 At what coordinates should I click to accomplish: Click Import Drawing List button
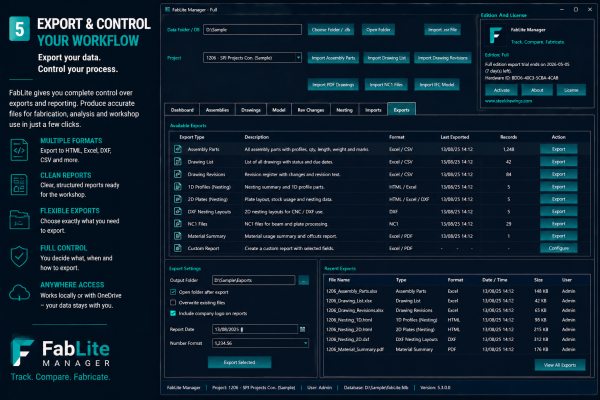(386, 58)
